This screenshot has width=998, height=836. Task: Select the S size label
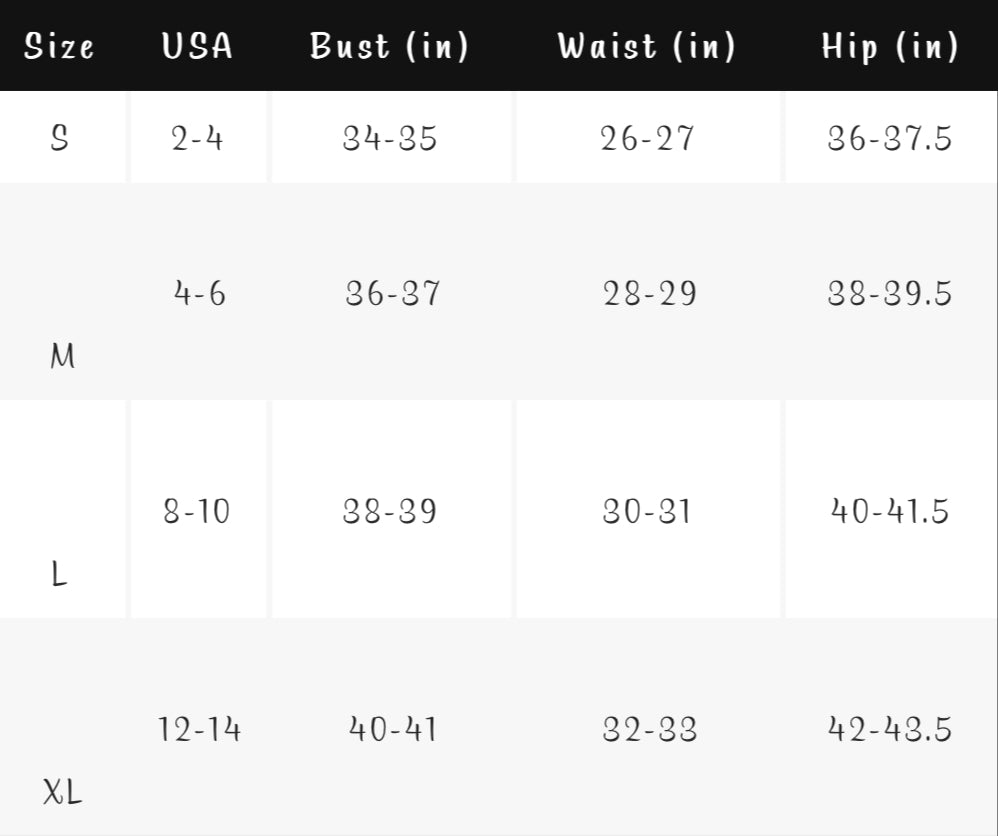coord(59,138)
